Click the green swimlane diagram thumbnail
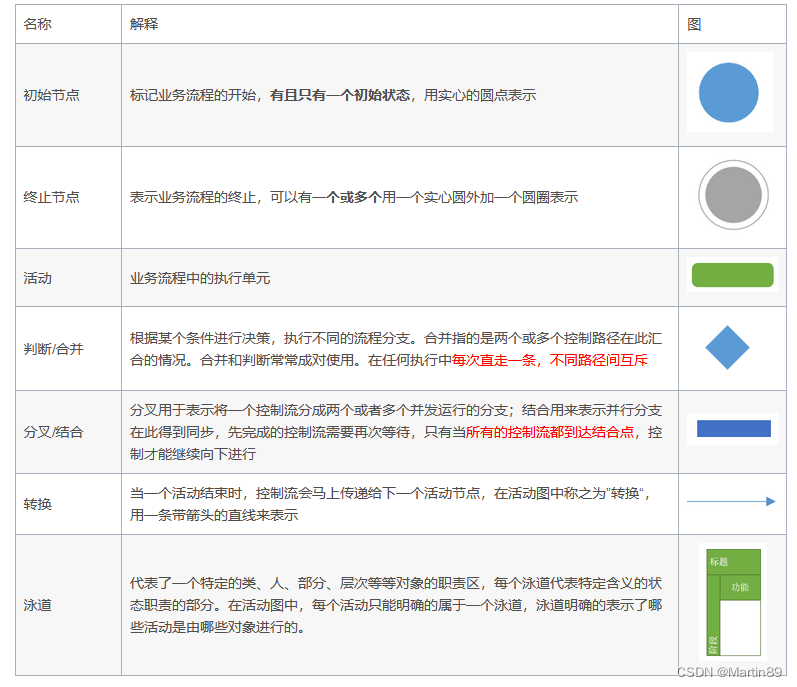This screenshot has height=687, width=797. point(733,602)
